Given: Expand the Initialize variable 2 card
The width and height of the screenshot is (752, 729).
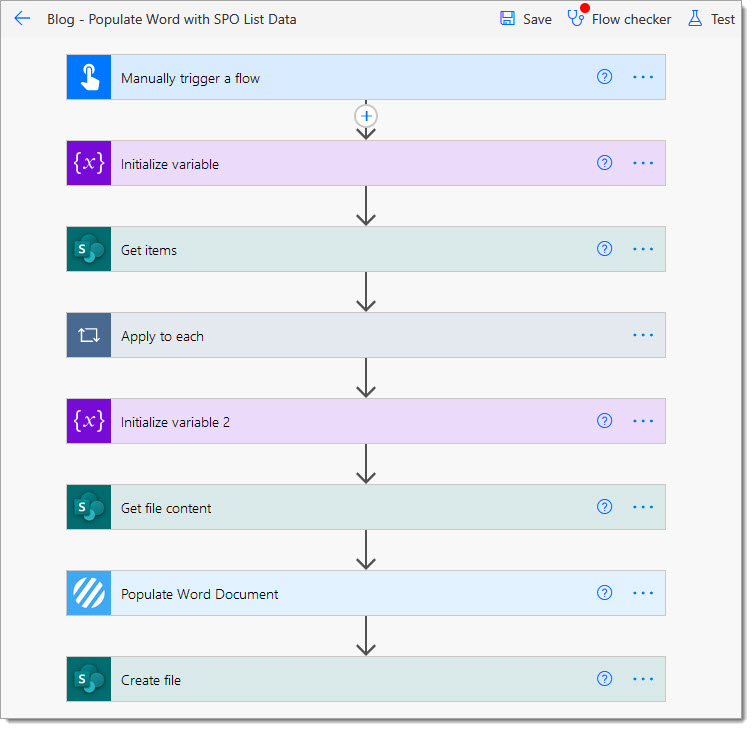Looking at the screenshot, I should (366, 421).
